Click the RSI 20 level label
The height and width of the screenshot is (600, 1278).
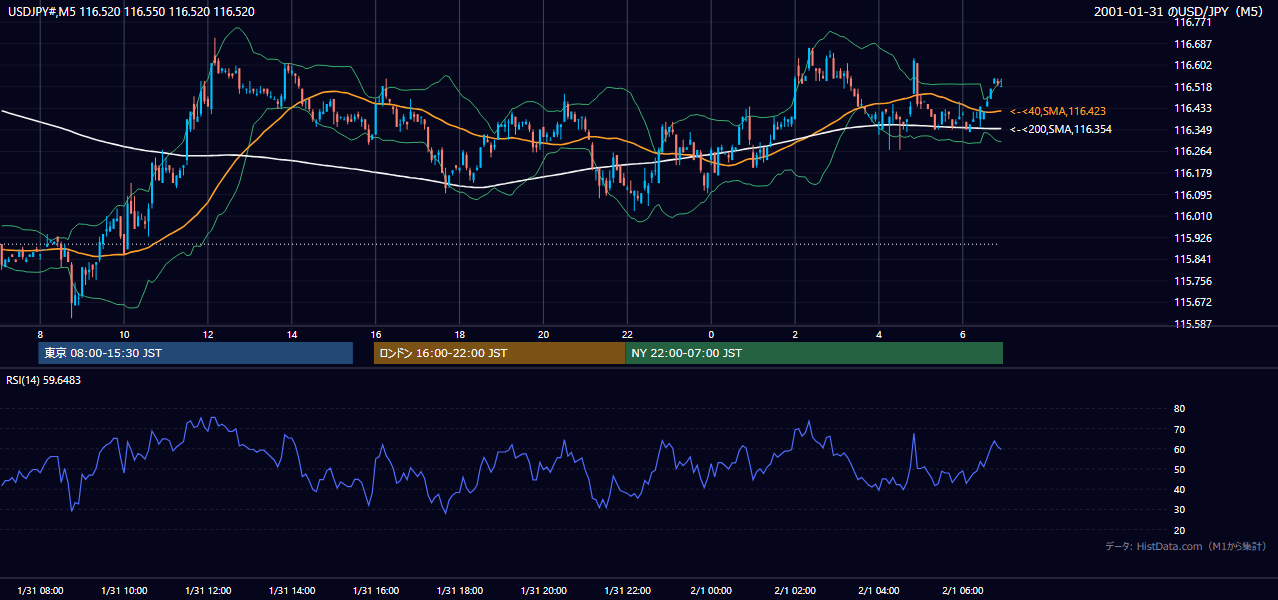(1179, 530)
